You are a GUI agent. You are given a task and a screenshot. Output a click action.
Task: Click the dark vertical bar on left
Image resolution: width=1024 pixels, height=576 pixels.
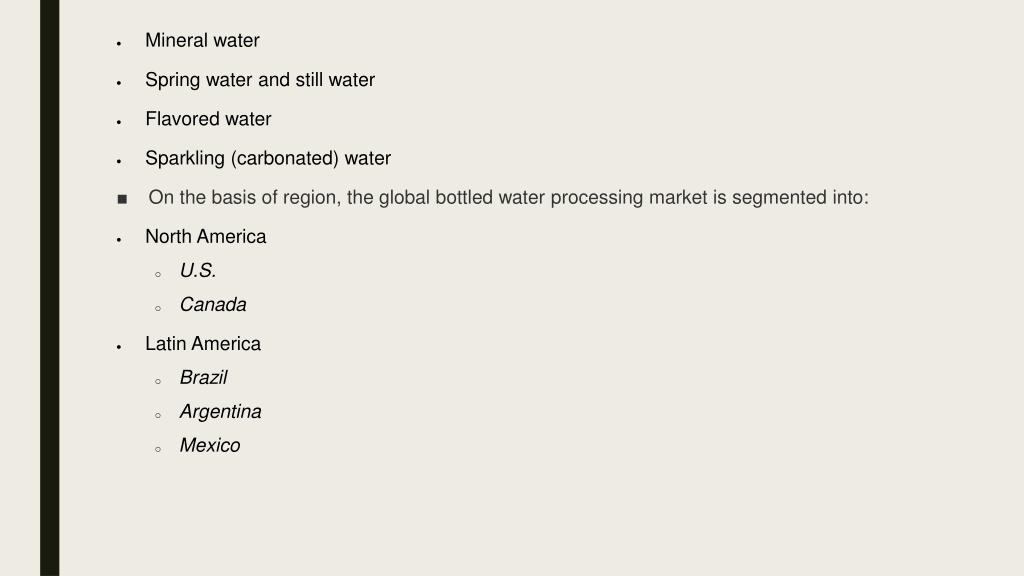(50, 288)
